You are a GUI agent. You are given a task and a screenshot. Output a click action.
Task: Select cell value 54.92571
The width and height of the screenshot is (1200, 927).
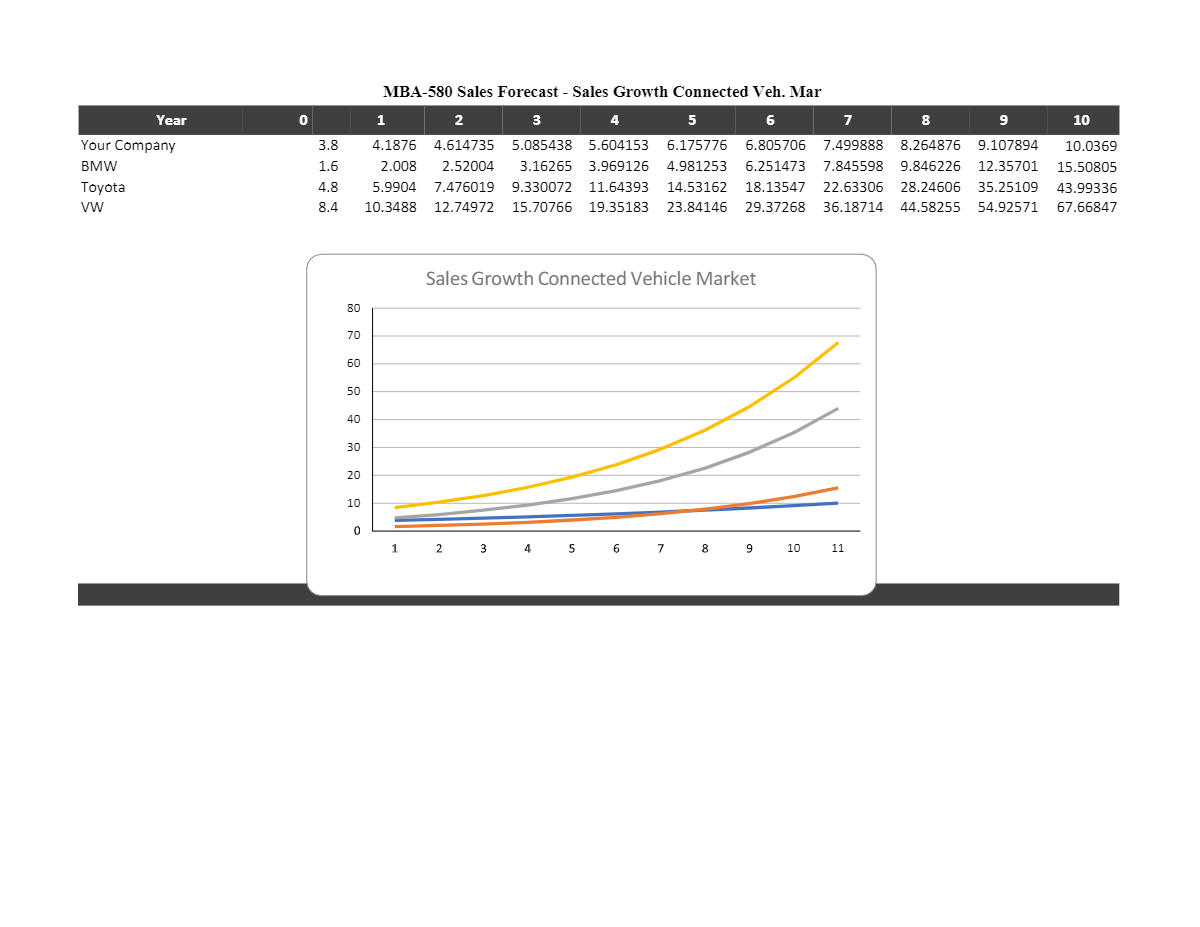[1008, 207]
